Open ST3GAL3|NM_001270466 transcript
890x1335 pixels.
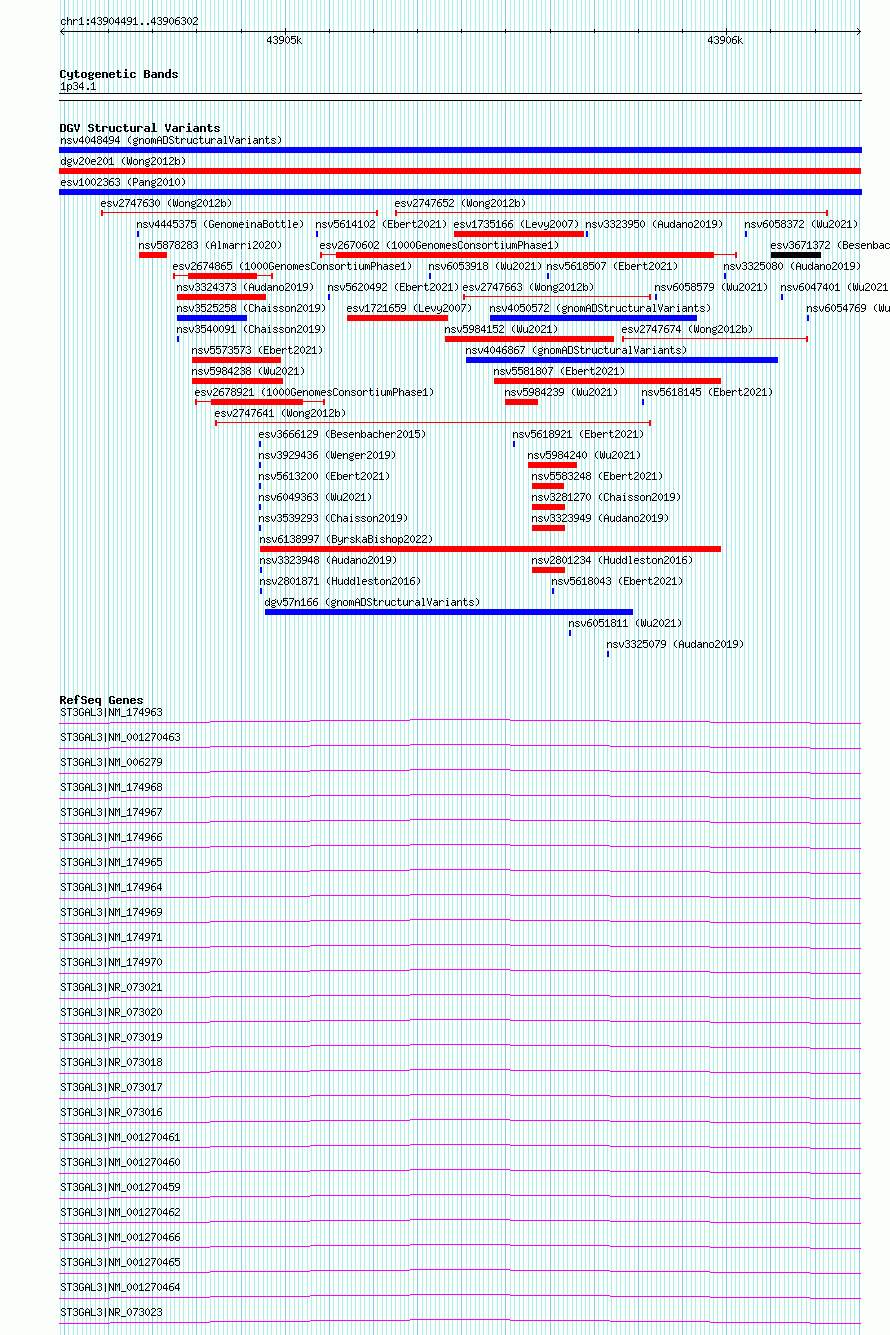click(120, 1237)
